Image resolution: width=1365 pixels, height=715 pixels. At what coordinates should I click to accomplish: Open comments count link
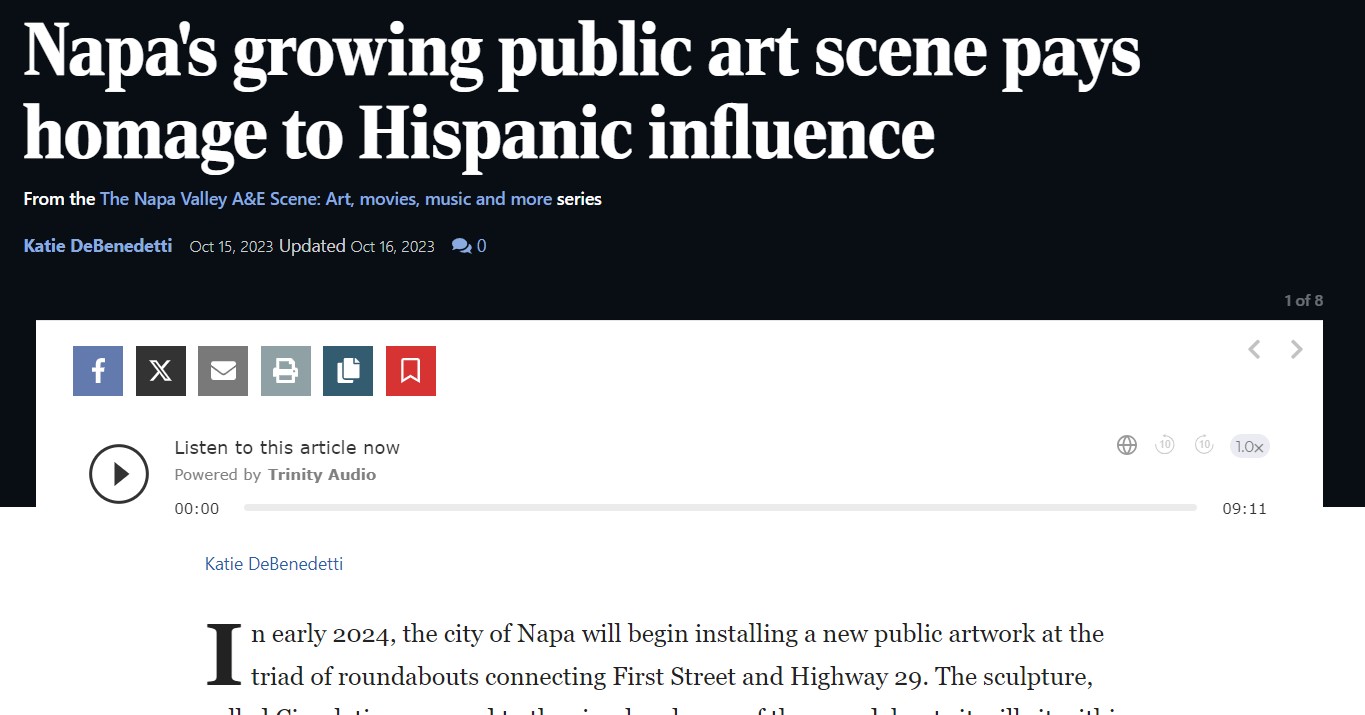point(469,246)
